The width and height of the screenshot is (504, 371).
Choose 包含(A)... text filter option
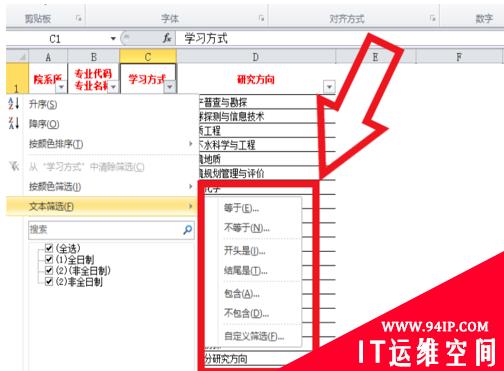pyautogui.click(x=242, y=294)
